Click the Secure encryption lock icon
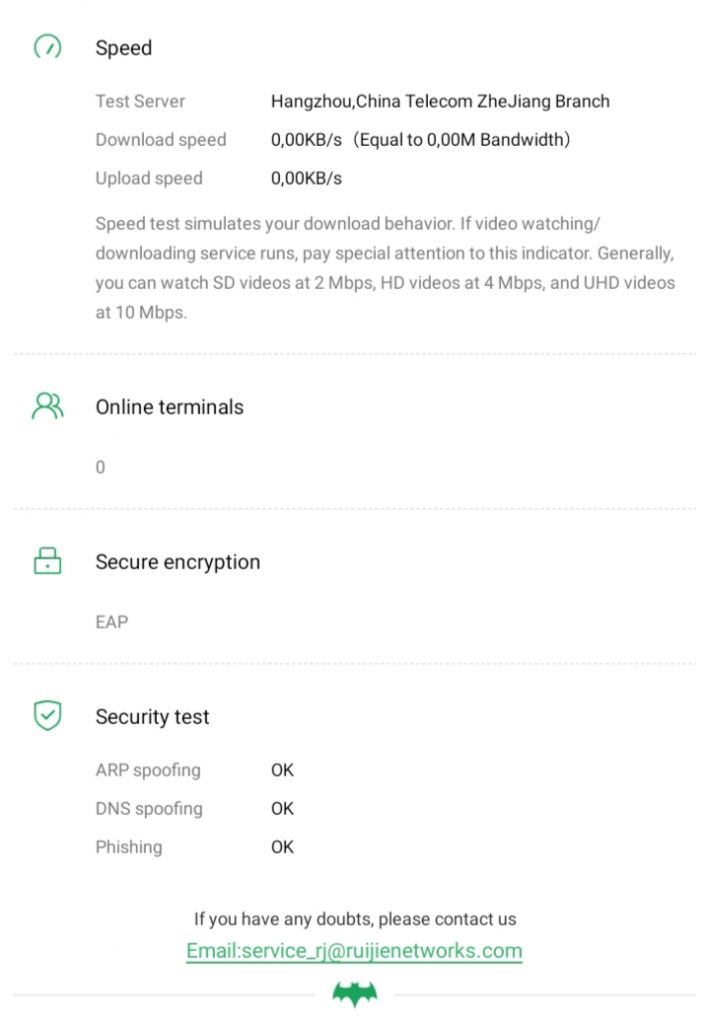 47,561
